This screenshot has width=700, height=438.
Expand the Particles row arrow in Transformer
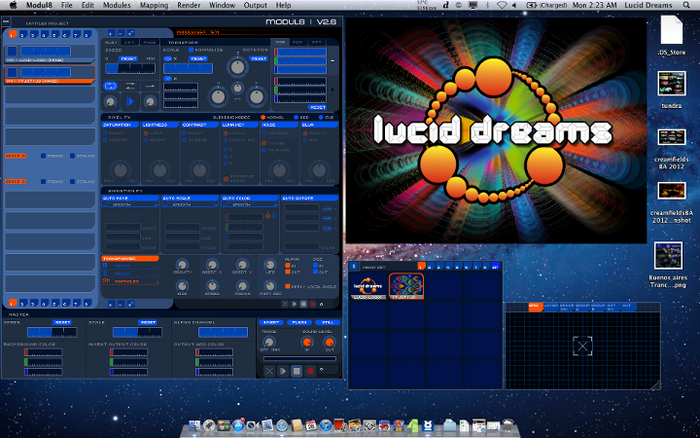(157, 282)
